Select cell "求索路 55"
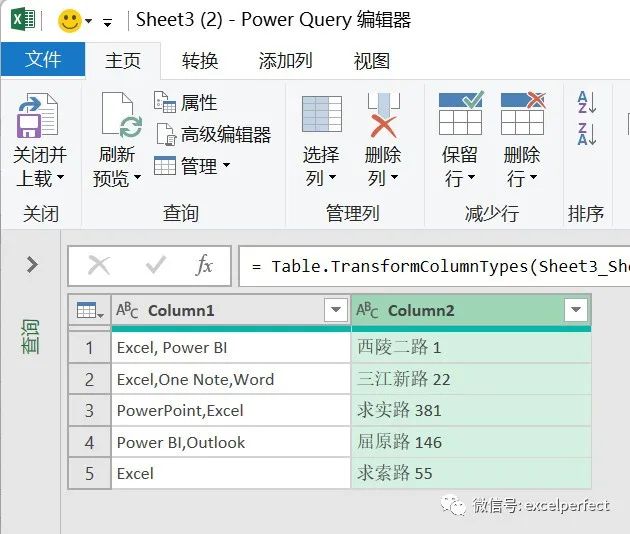 pyautogui.click(x=471, y=474)
